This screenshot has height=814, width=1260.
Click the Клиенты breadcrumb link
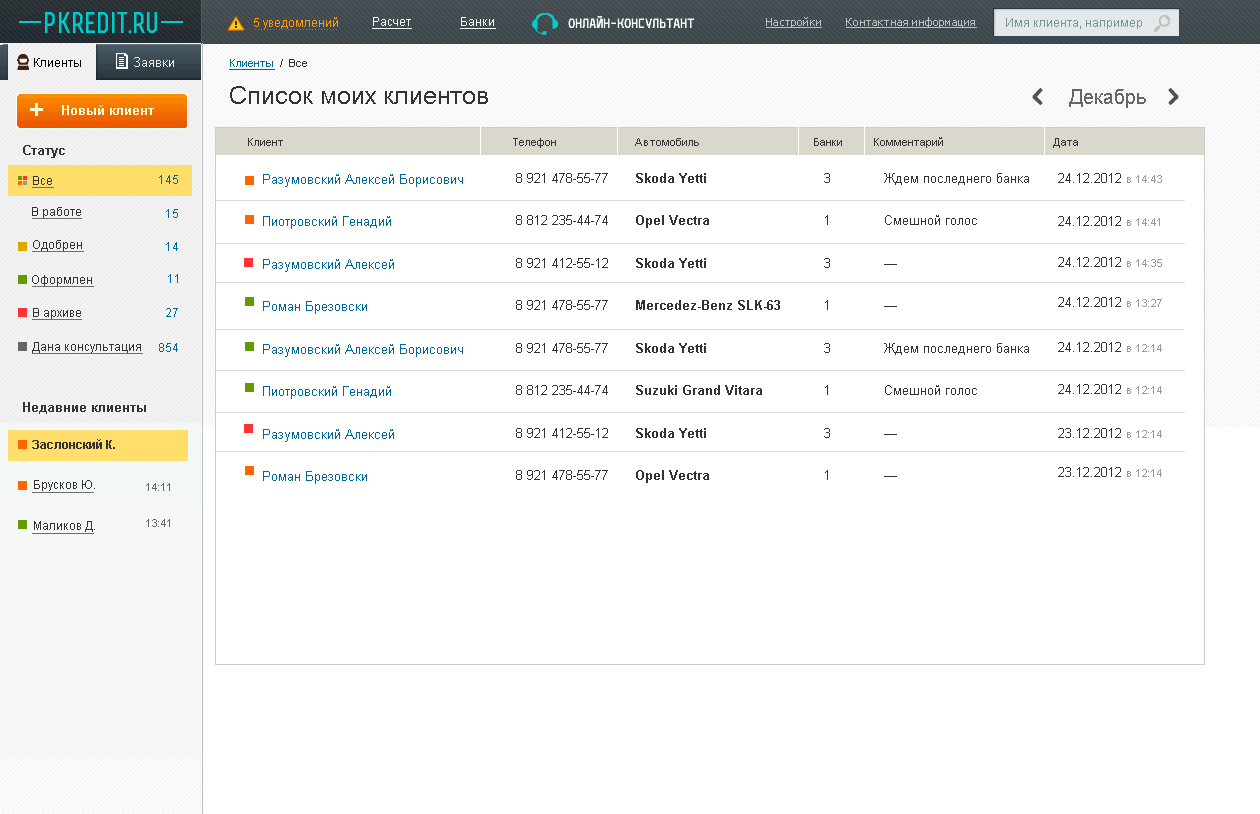pyautogui.click(x=251, y=63)
